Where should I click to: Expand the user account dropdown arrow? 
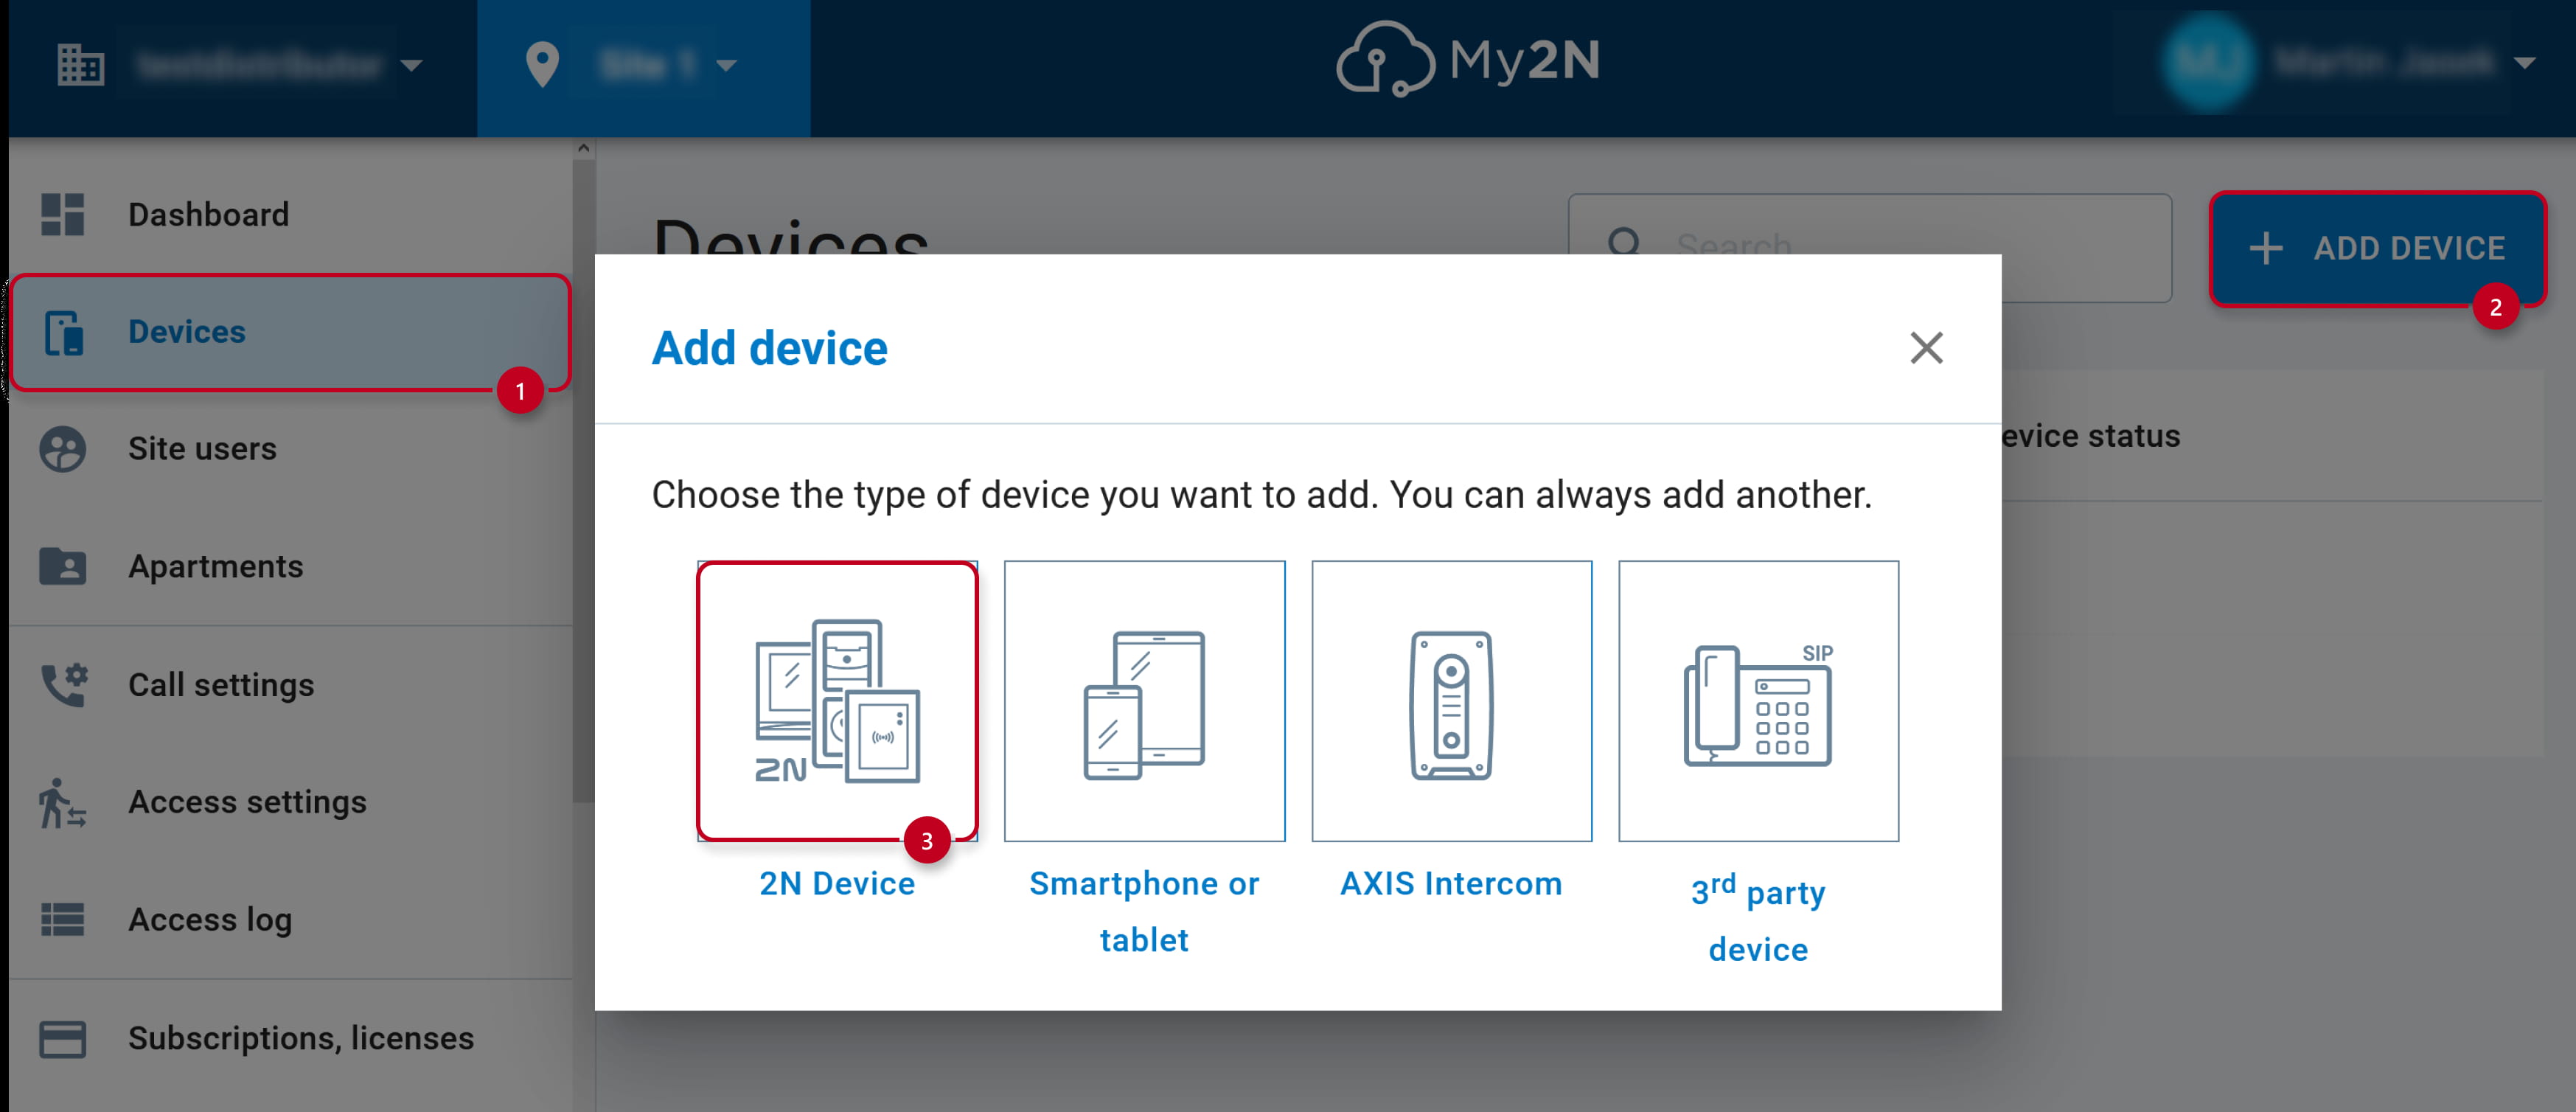2524,63
